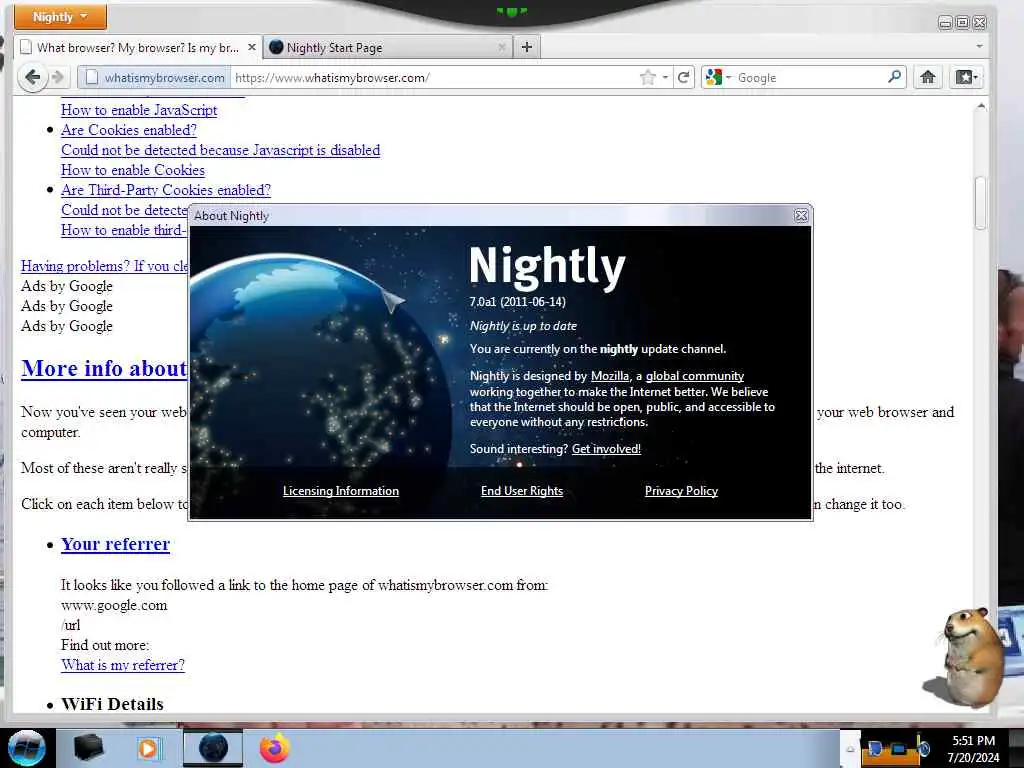
Task: Open a new tab with plus button
Action: [x=527, y=47]
